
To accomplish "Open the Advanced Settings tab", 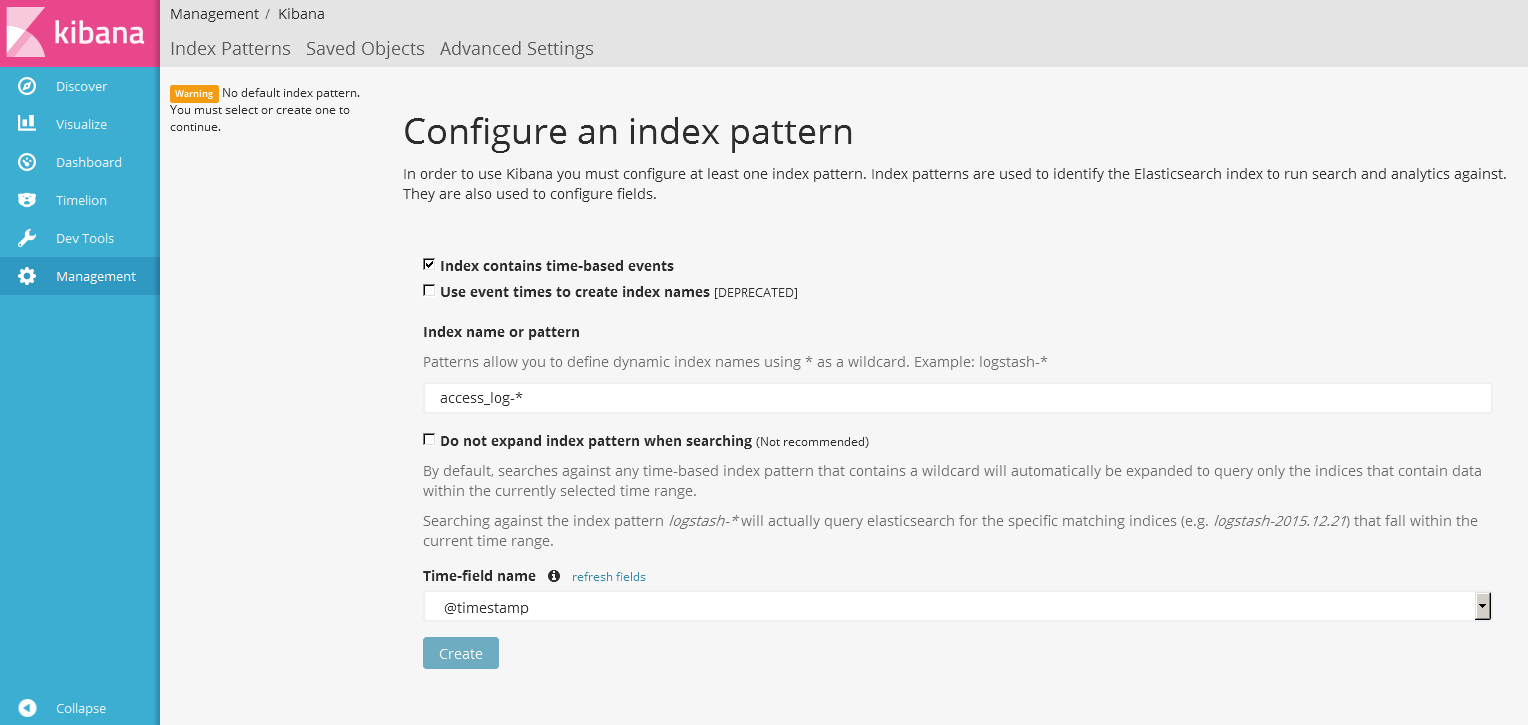I will click(x=516, y=48).
